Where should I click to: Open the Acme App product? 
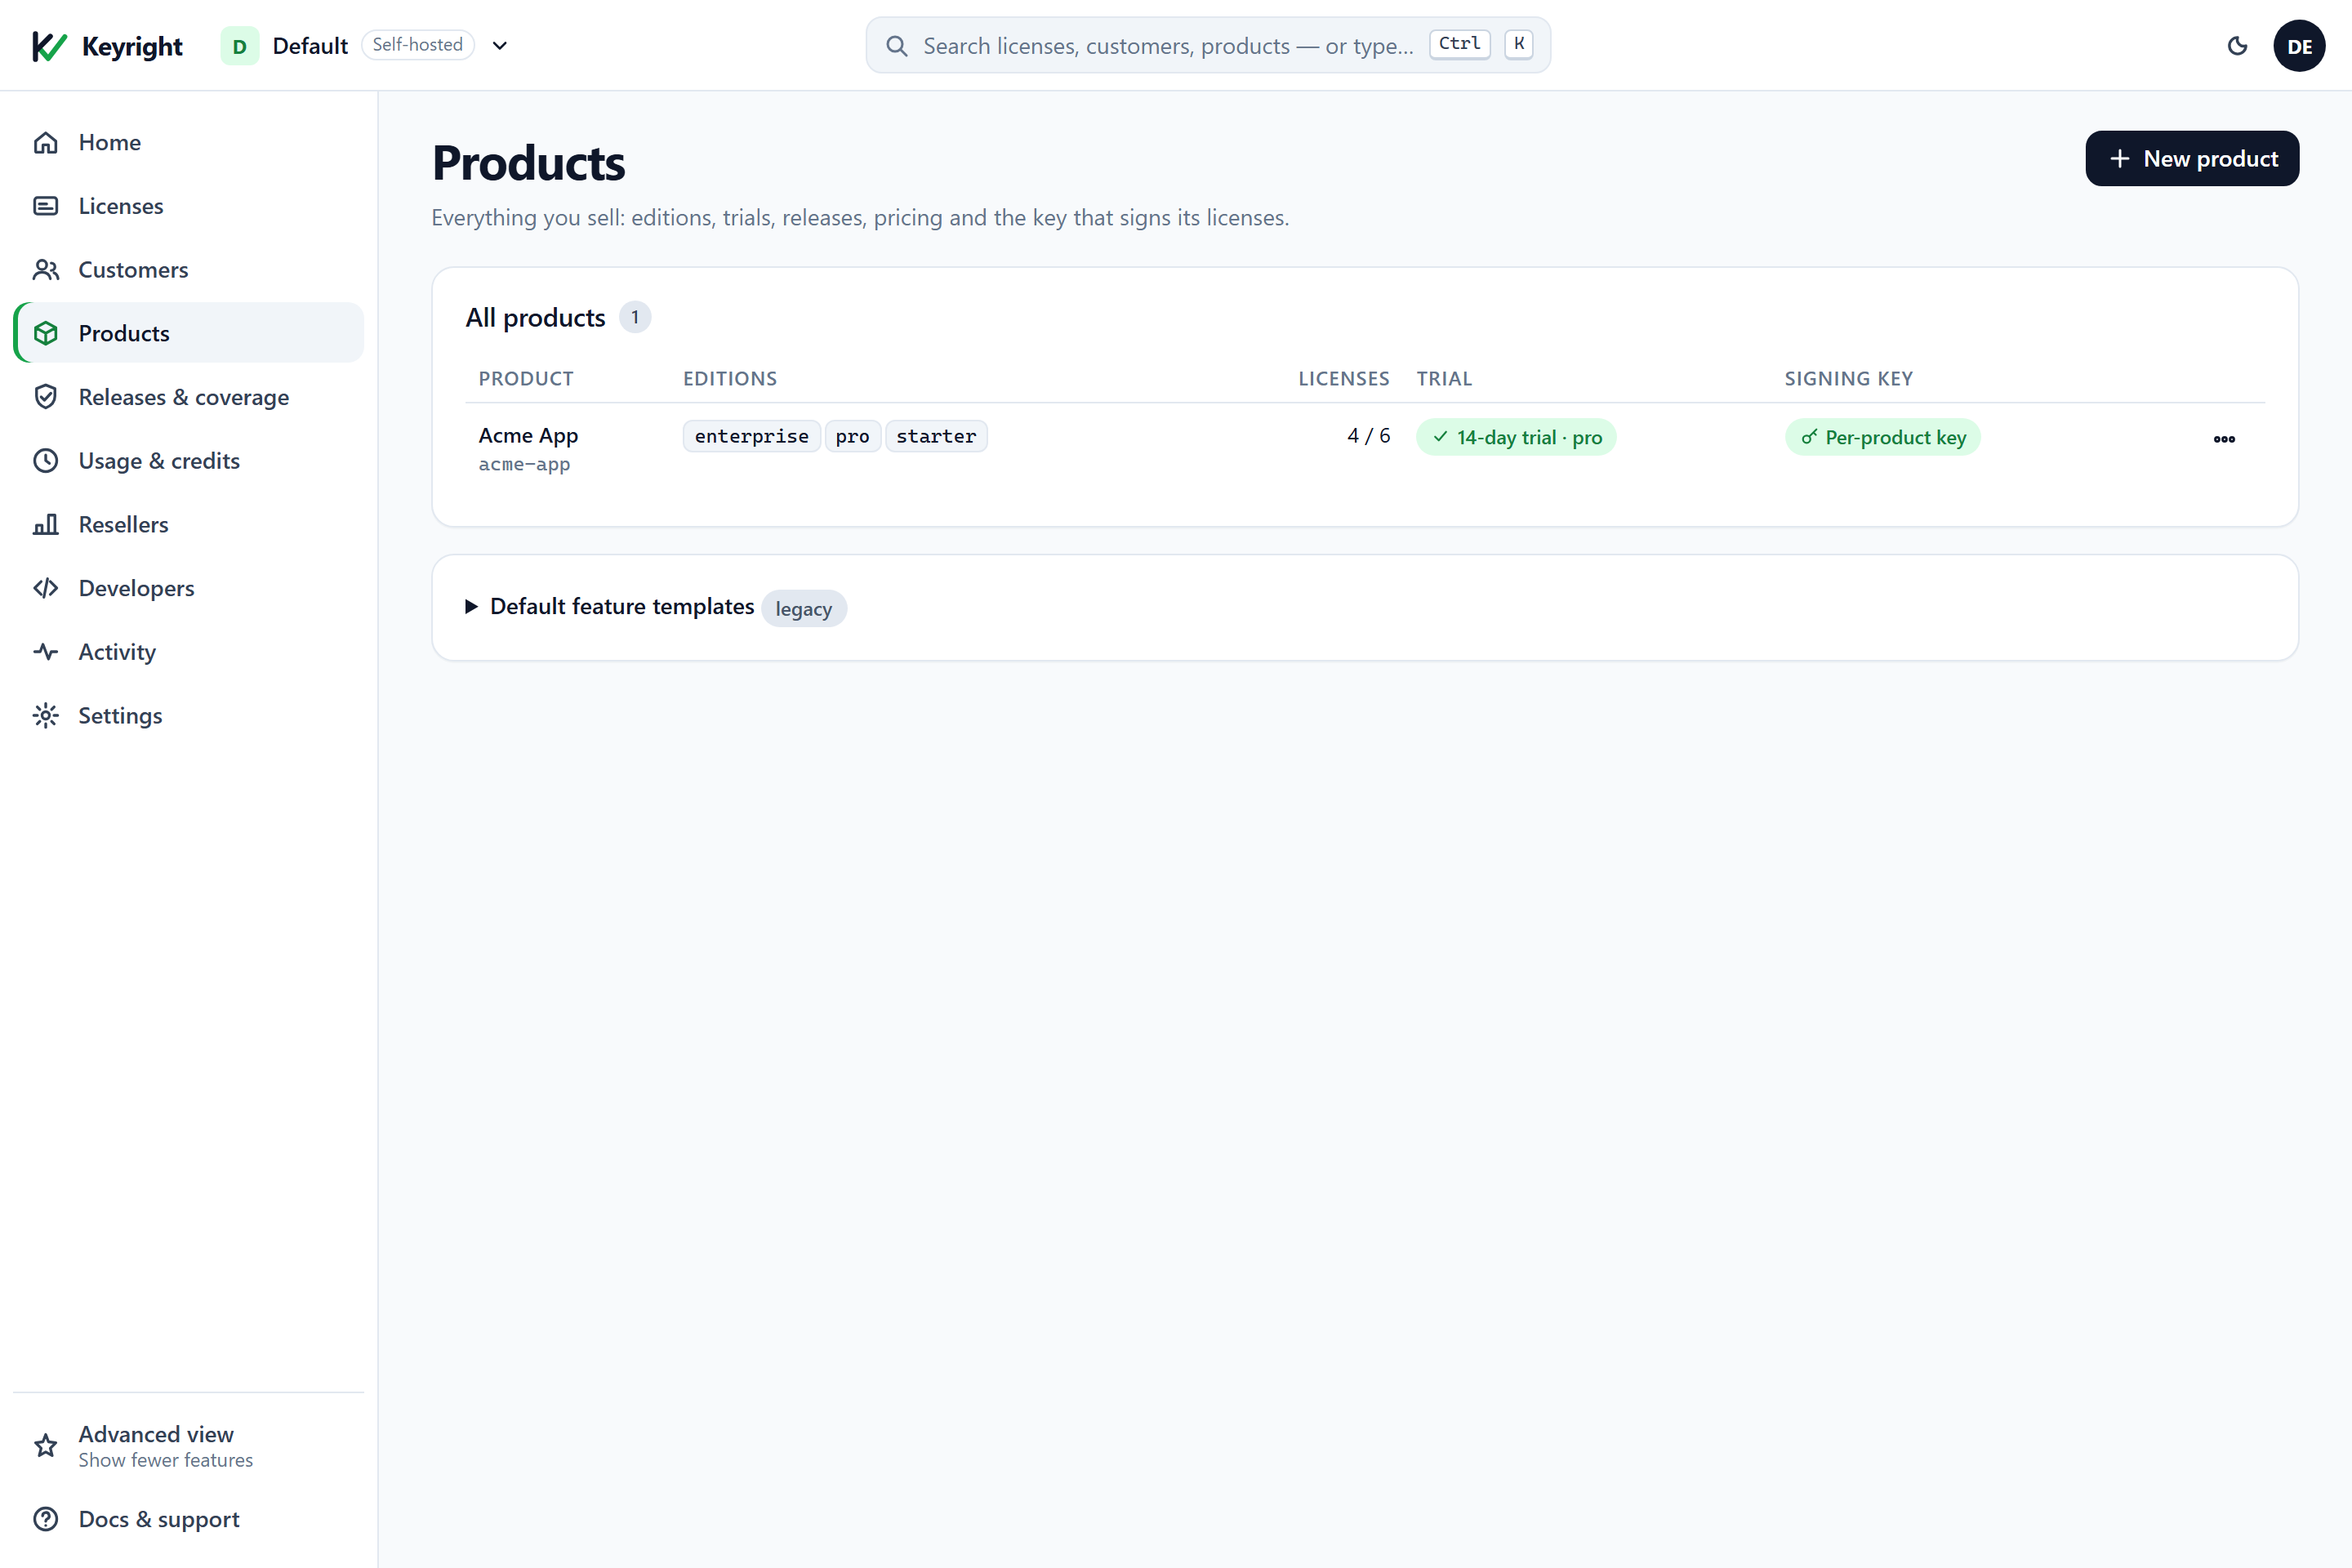(528, 436)
